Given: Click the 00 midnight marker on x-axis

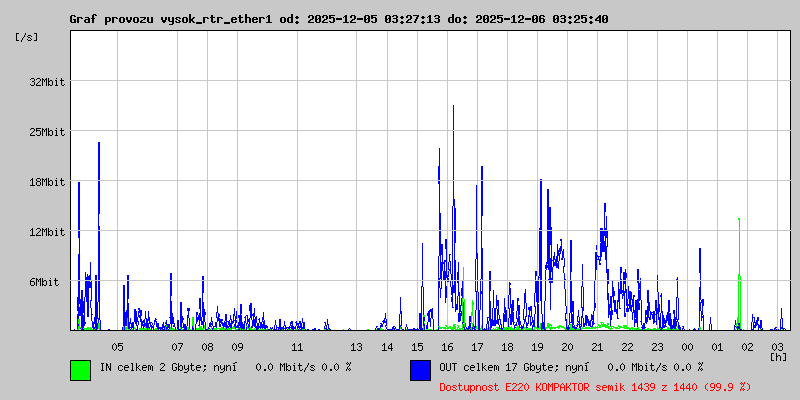Looking at the screenshot, I should pos(687,347).
